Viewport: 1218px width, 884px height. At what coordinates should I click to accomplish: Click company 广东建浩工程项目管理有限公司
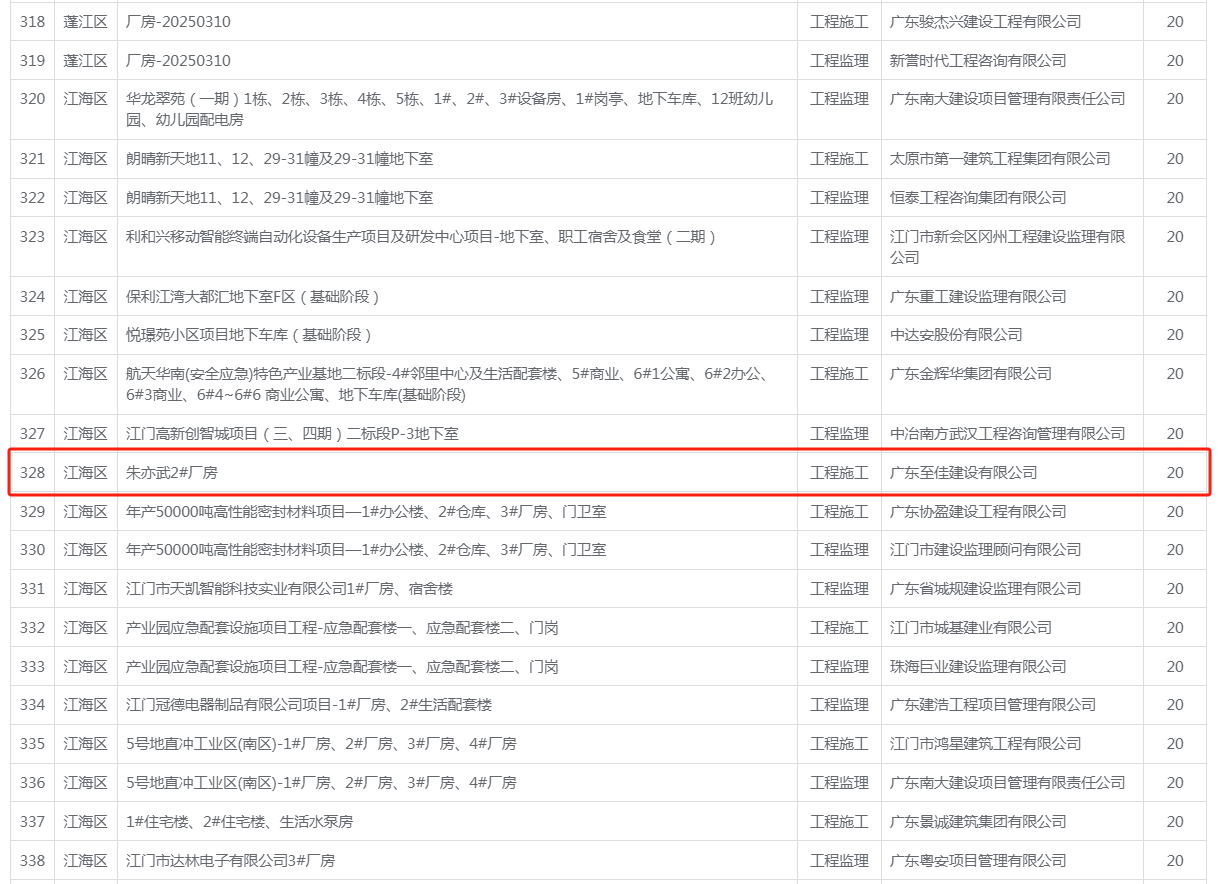click(992, 704)
